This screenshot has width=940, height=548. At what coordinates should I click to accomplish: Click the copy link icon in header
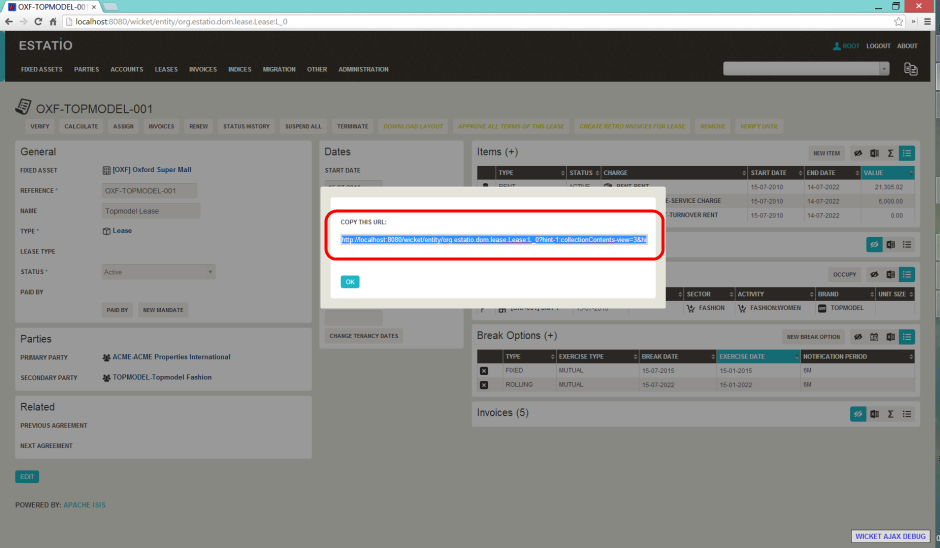(910, 69)
